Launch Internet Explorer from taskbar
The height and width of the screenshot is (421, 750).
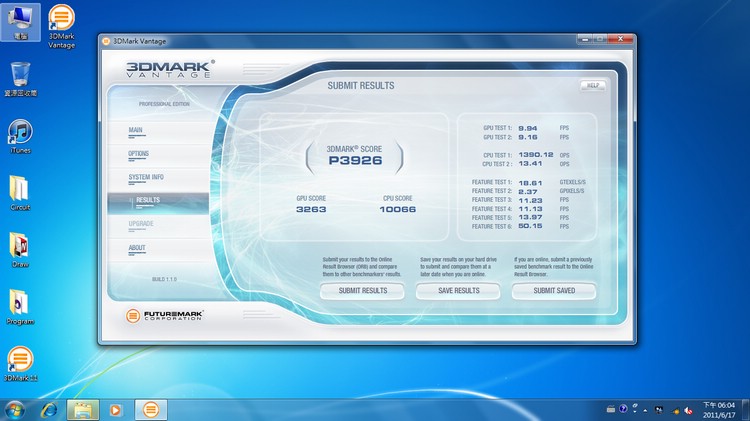[49, 410]
